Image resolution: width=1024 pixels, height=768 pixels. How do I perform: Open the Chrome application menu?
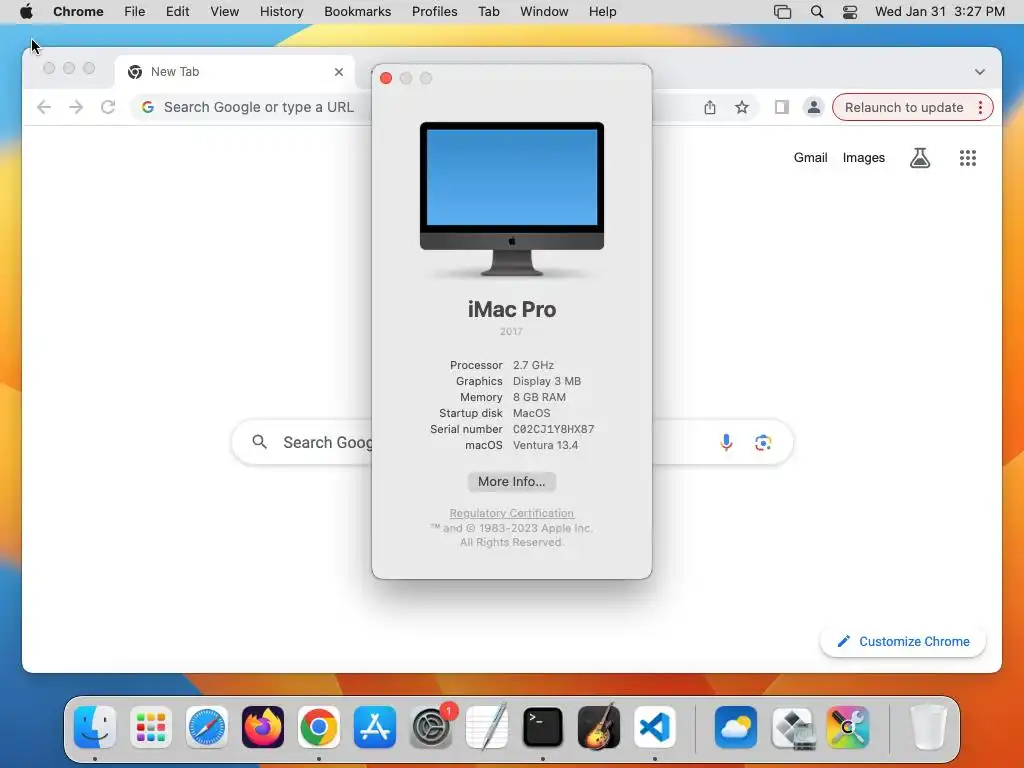[x=78, y=12]
